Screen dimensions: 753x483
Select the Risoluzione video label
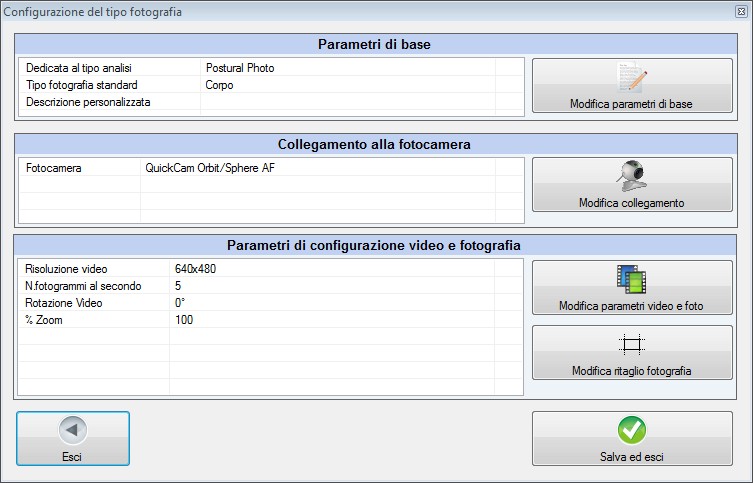66,269
